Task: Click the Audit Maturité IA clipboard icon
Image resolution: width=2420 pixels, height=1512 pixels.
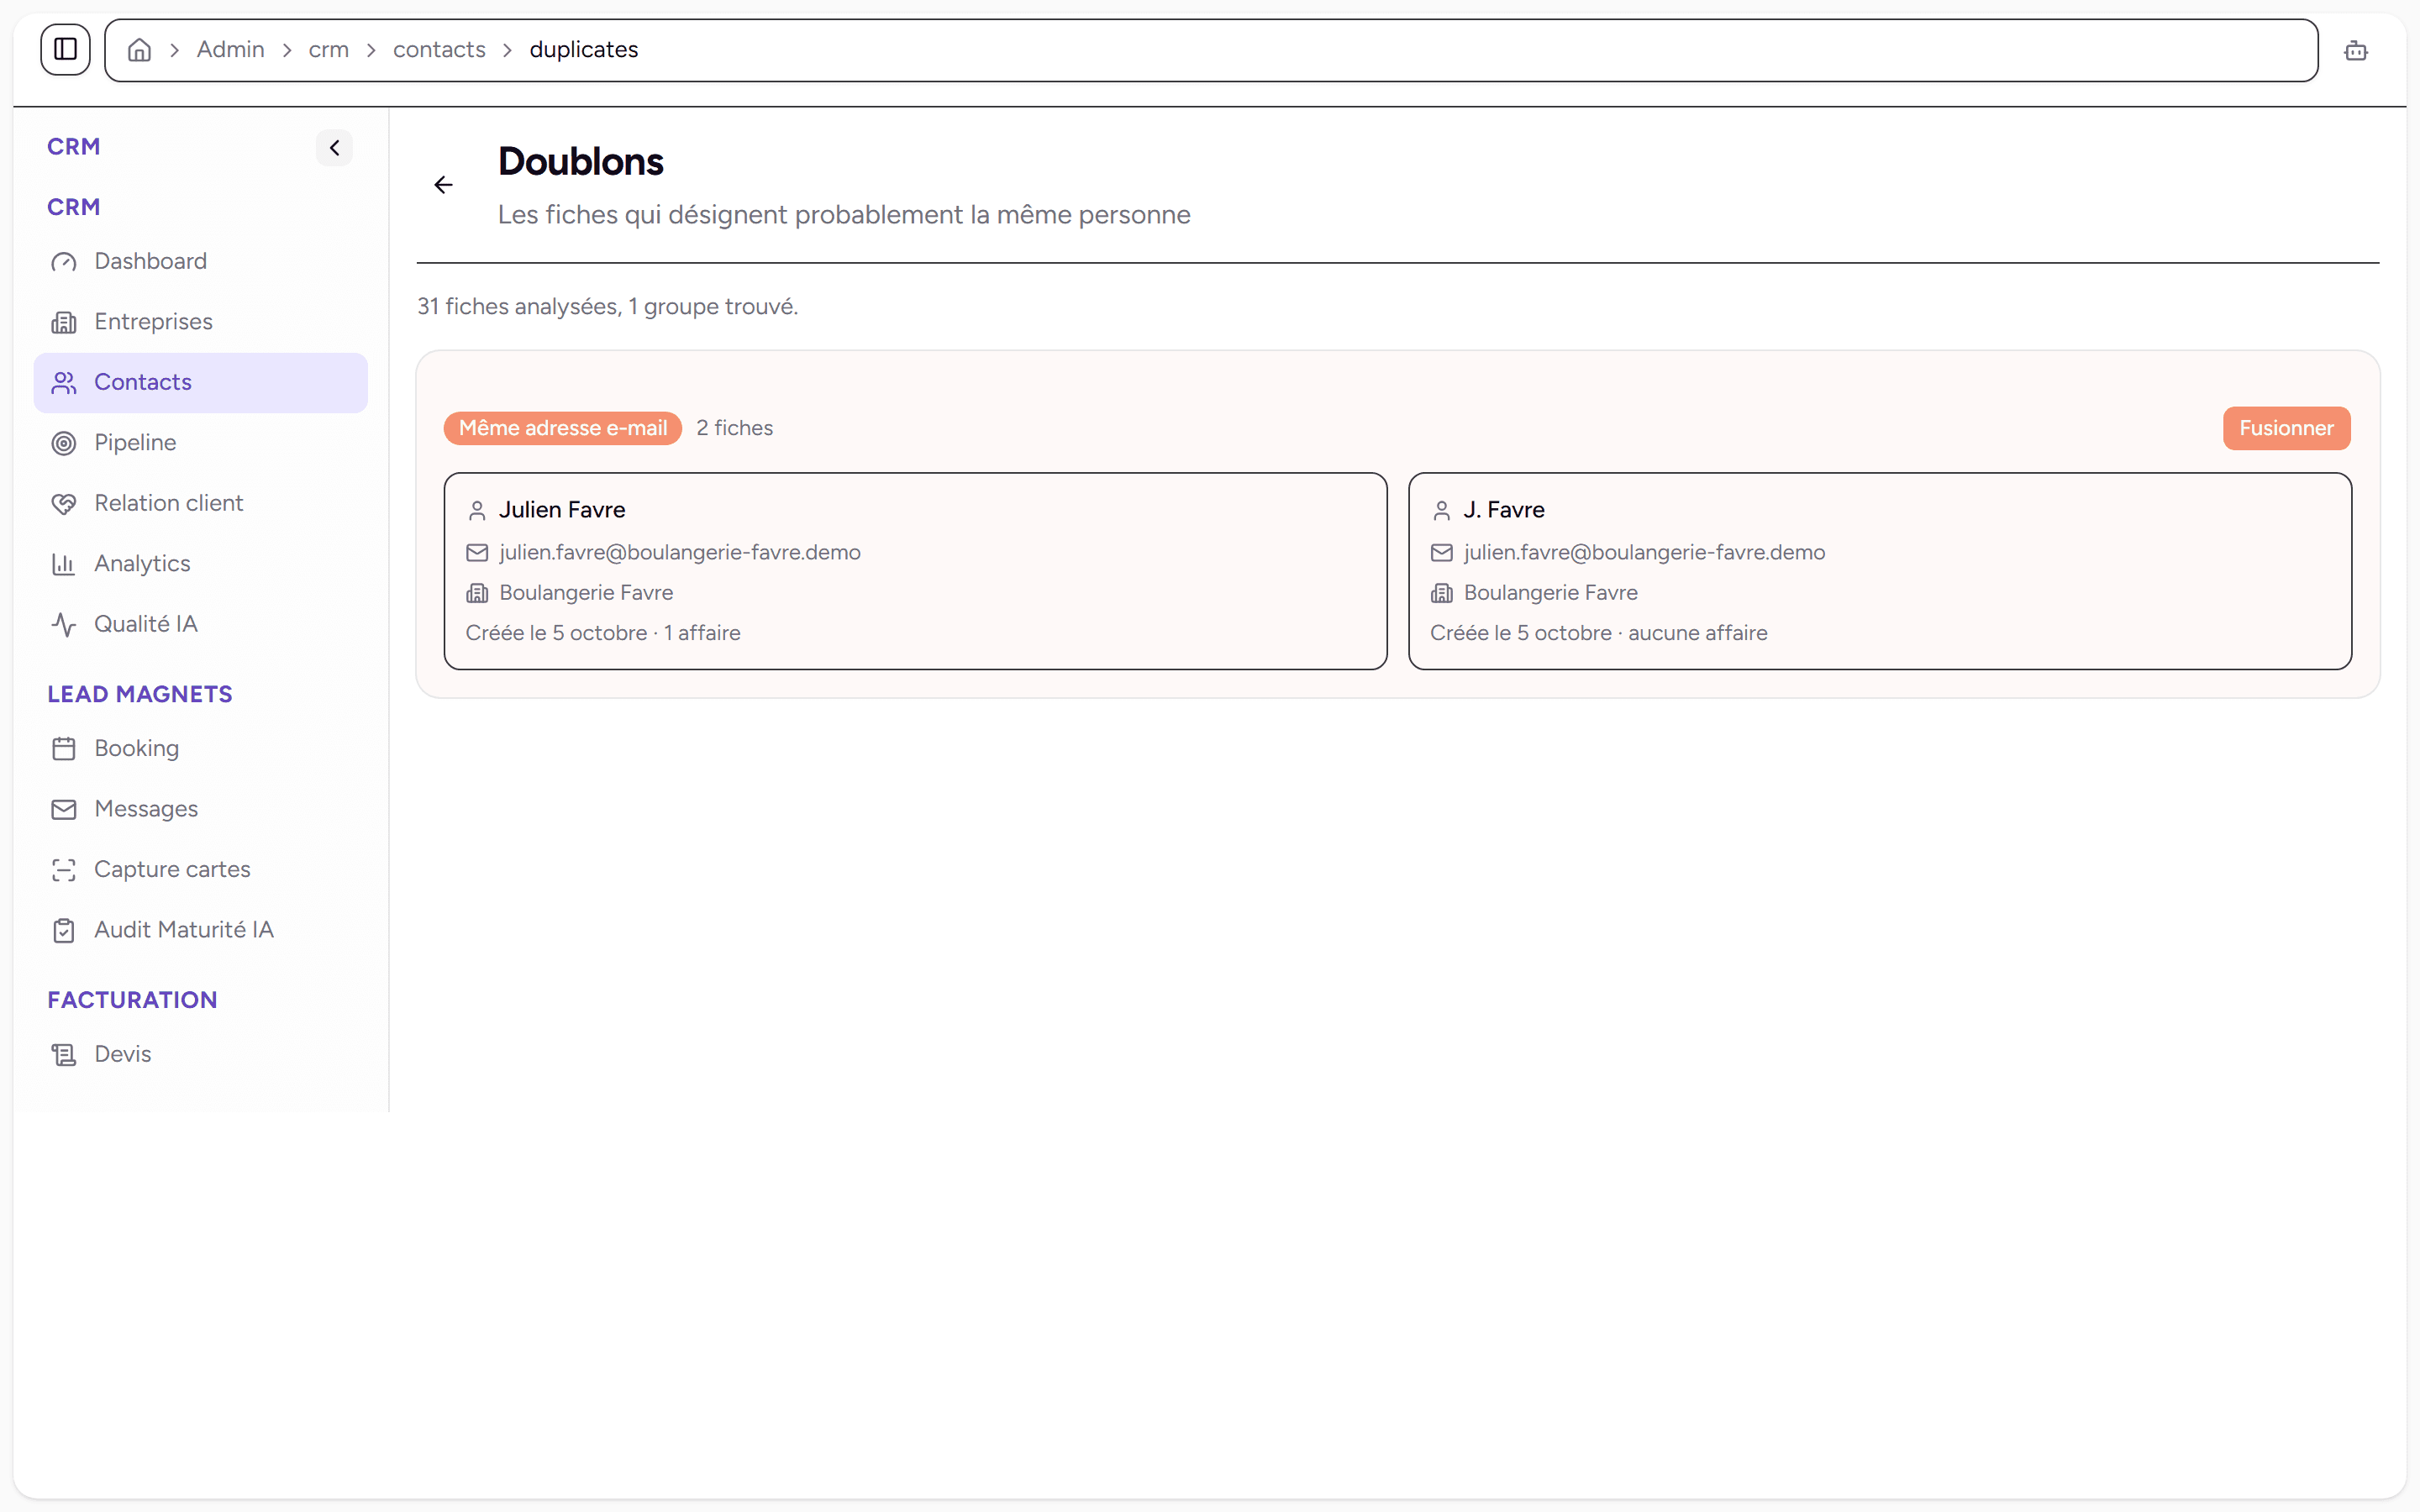Action: click(64, 930)
